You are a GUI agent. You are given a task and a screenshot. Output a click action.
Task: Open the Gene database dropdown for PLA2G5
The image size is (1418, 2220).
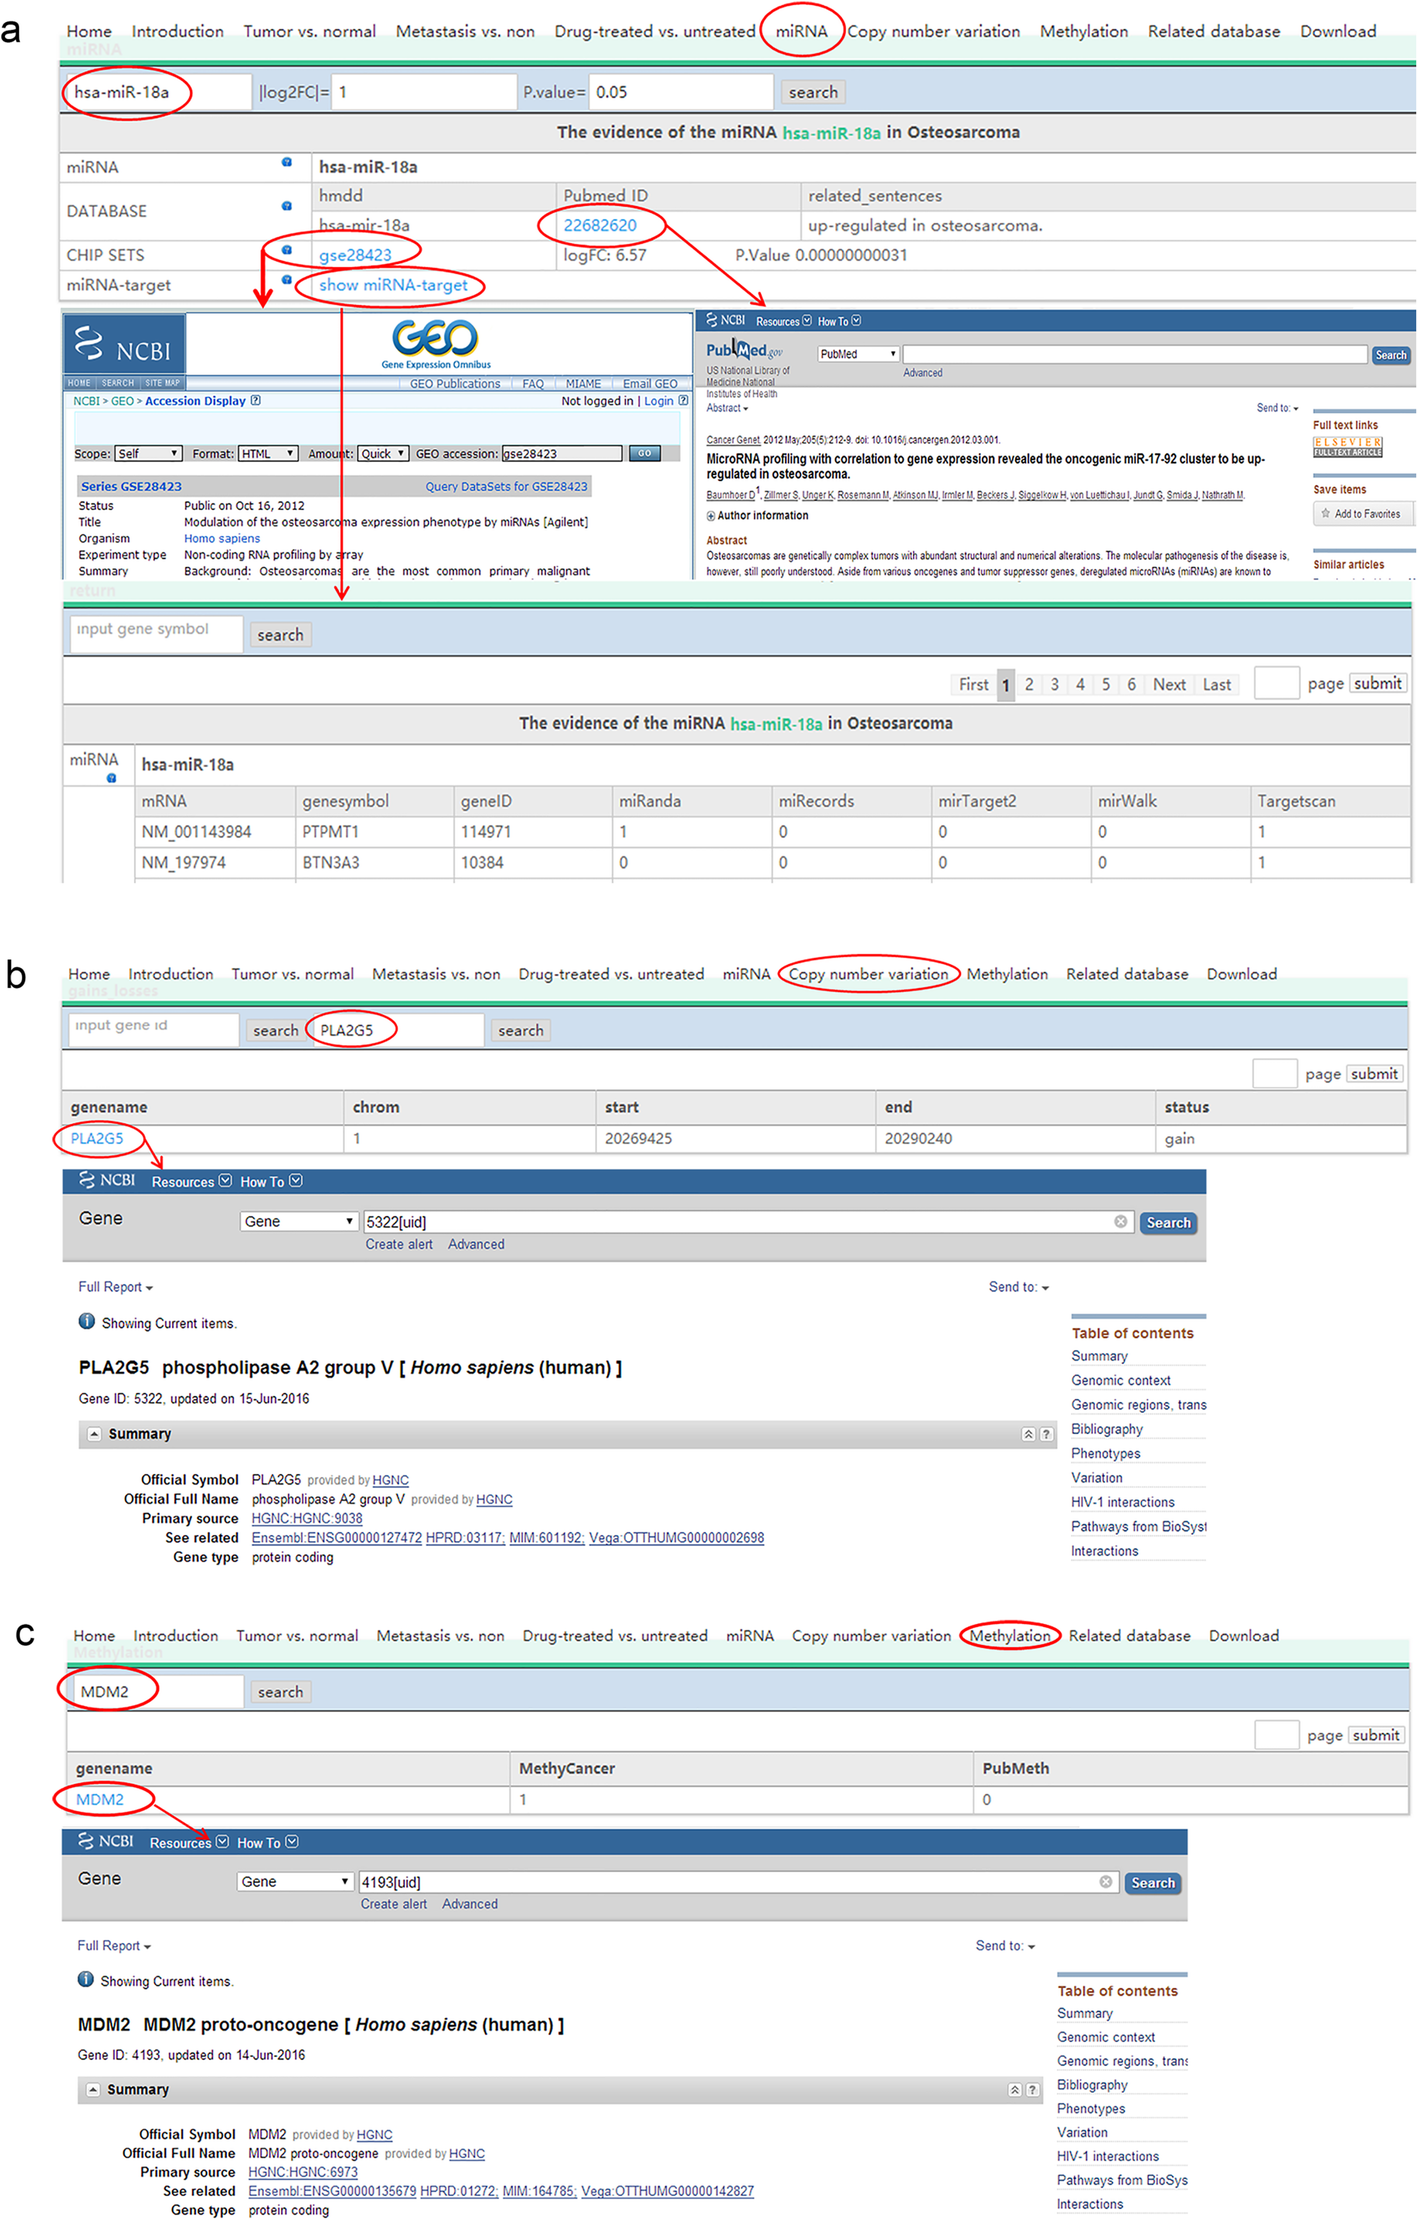(298, 1221)
